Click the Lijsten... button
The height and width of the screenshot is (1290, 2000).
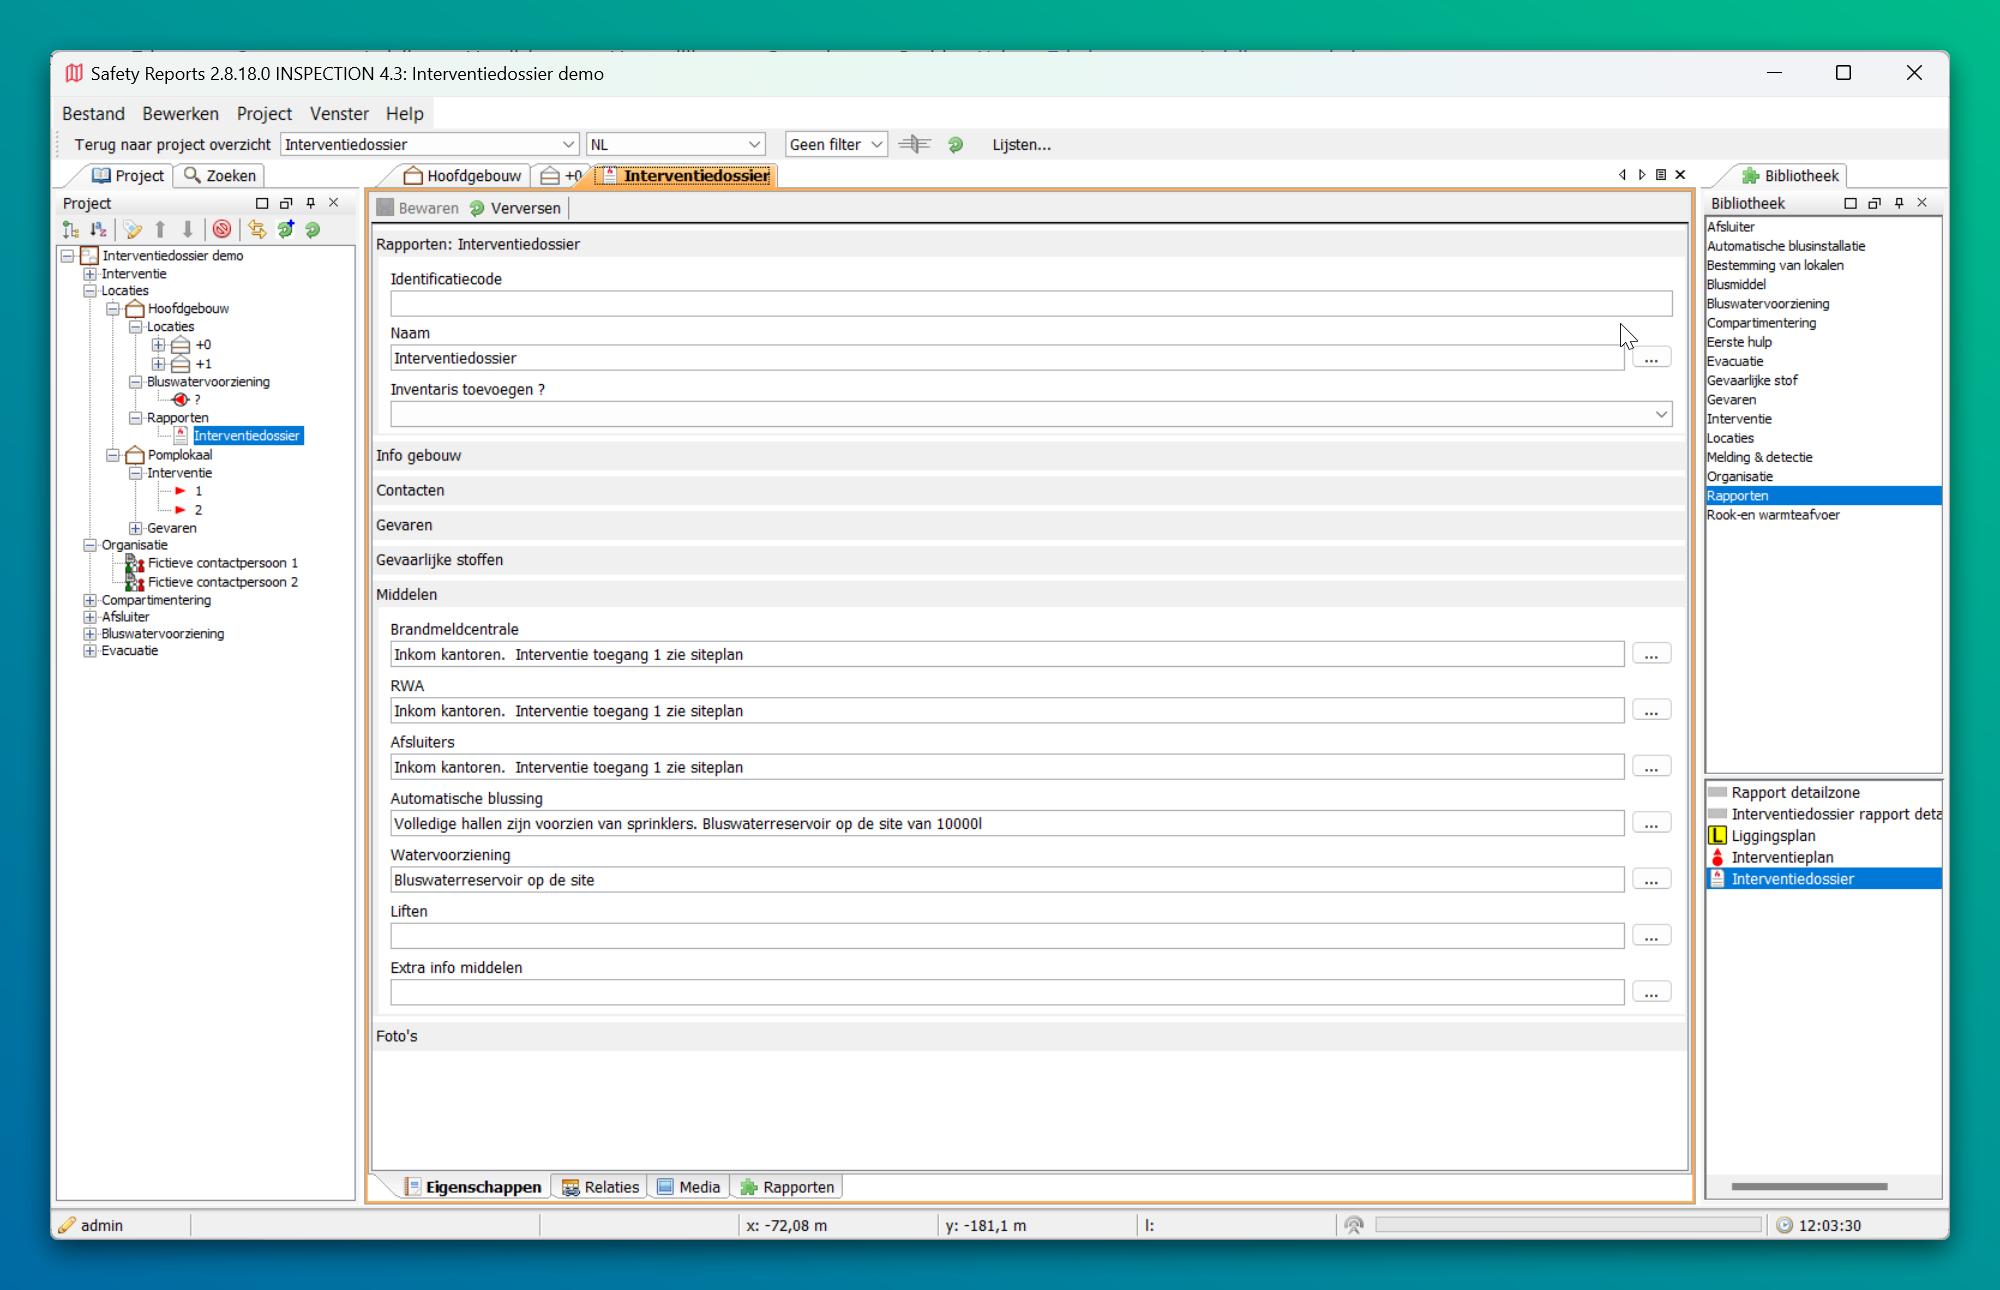point(1021,145)
